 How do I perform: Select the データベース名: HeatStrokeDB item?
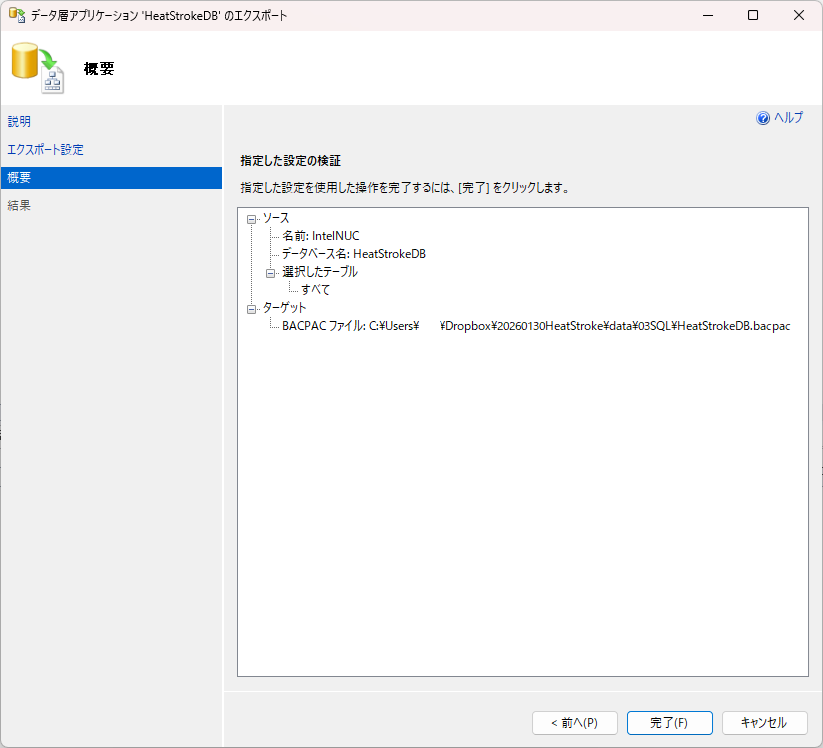point(353,254)
